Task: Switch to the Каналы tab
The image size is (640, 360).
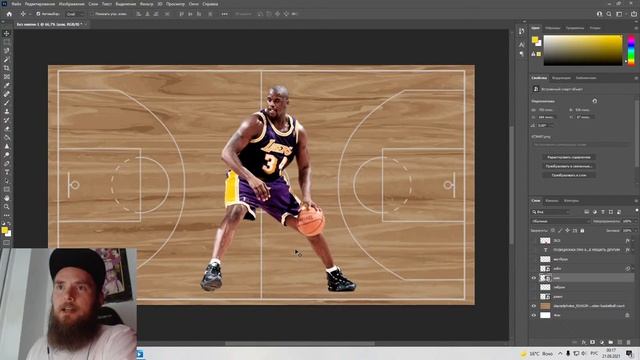Action: [x=552, y=201]
